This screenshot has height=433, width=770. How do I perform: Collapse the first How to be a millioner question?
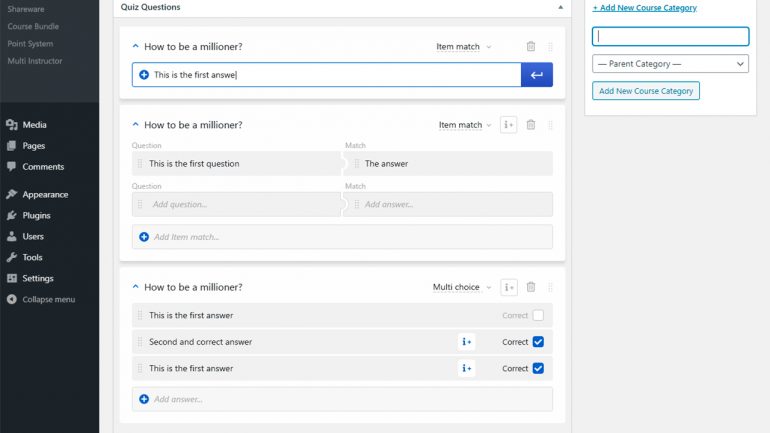point(136,46)
